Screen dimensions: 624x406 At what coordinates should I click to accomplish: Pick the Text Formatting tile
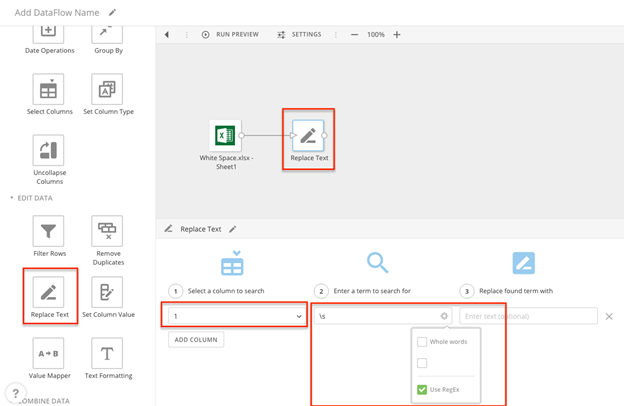pyautogui.click(x=107, y=353)
